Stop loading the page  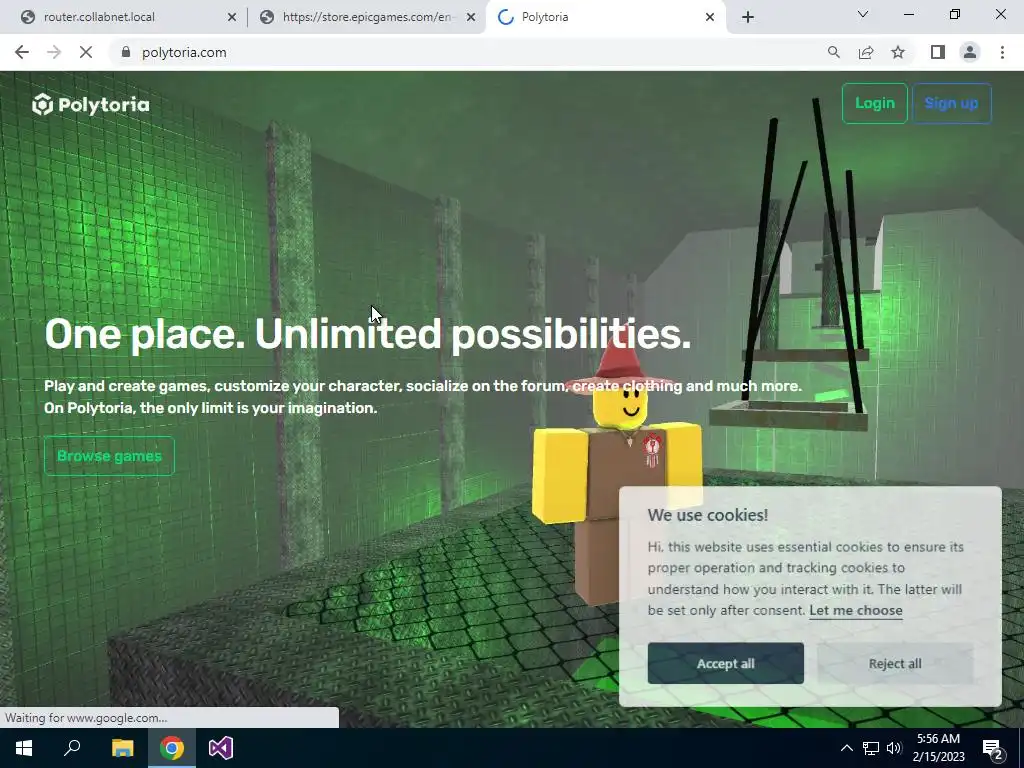tap(86, 52)
